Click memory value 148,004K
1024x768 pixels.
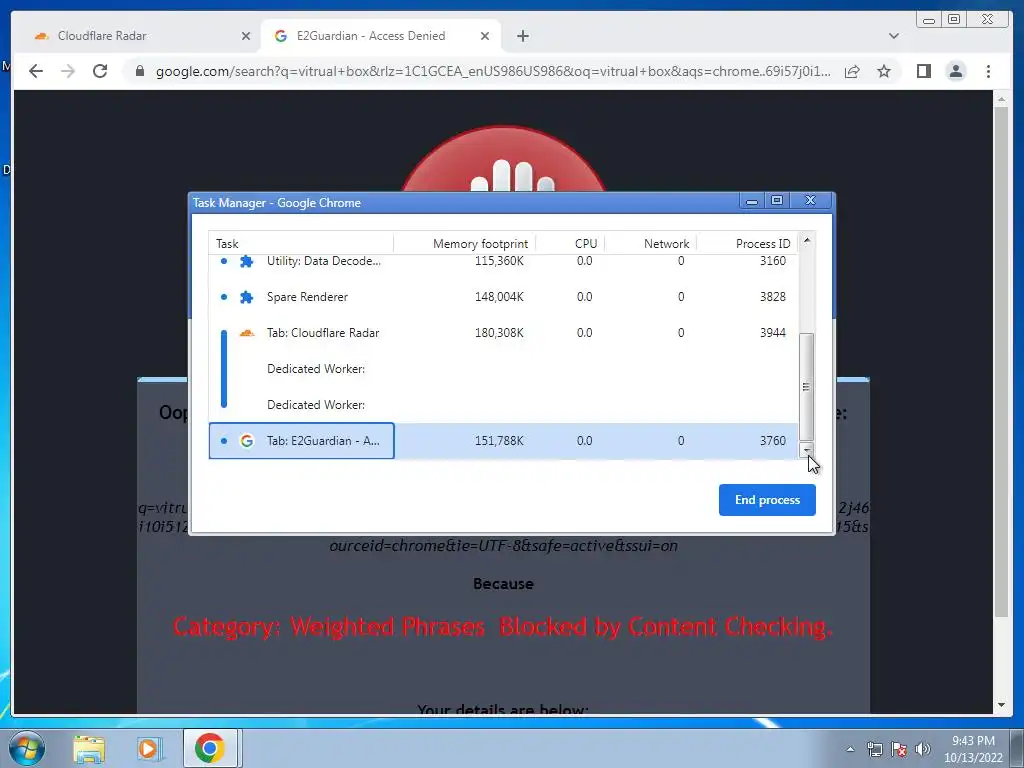pyautogui.click(x=499, y=296)
